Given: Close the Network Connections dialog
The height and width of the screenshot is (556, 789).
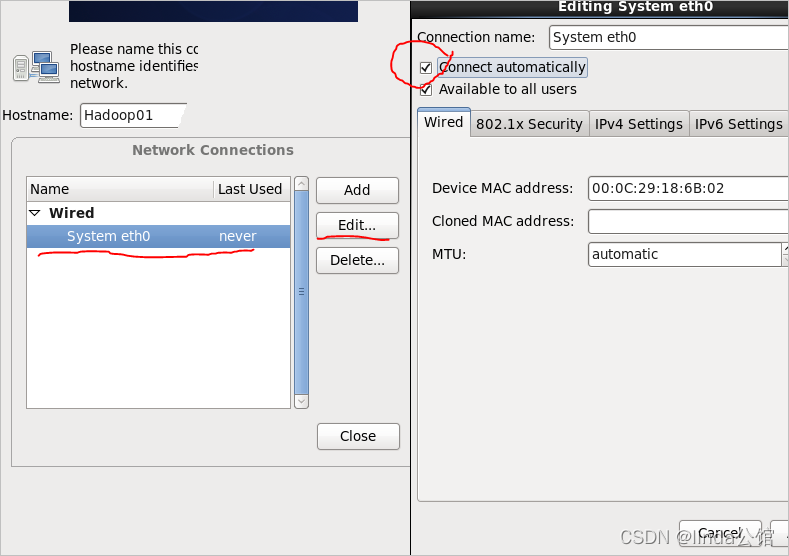Looking at the screenshot, I should [357, 436].
